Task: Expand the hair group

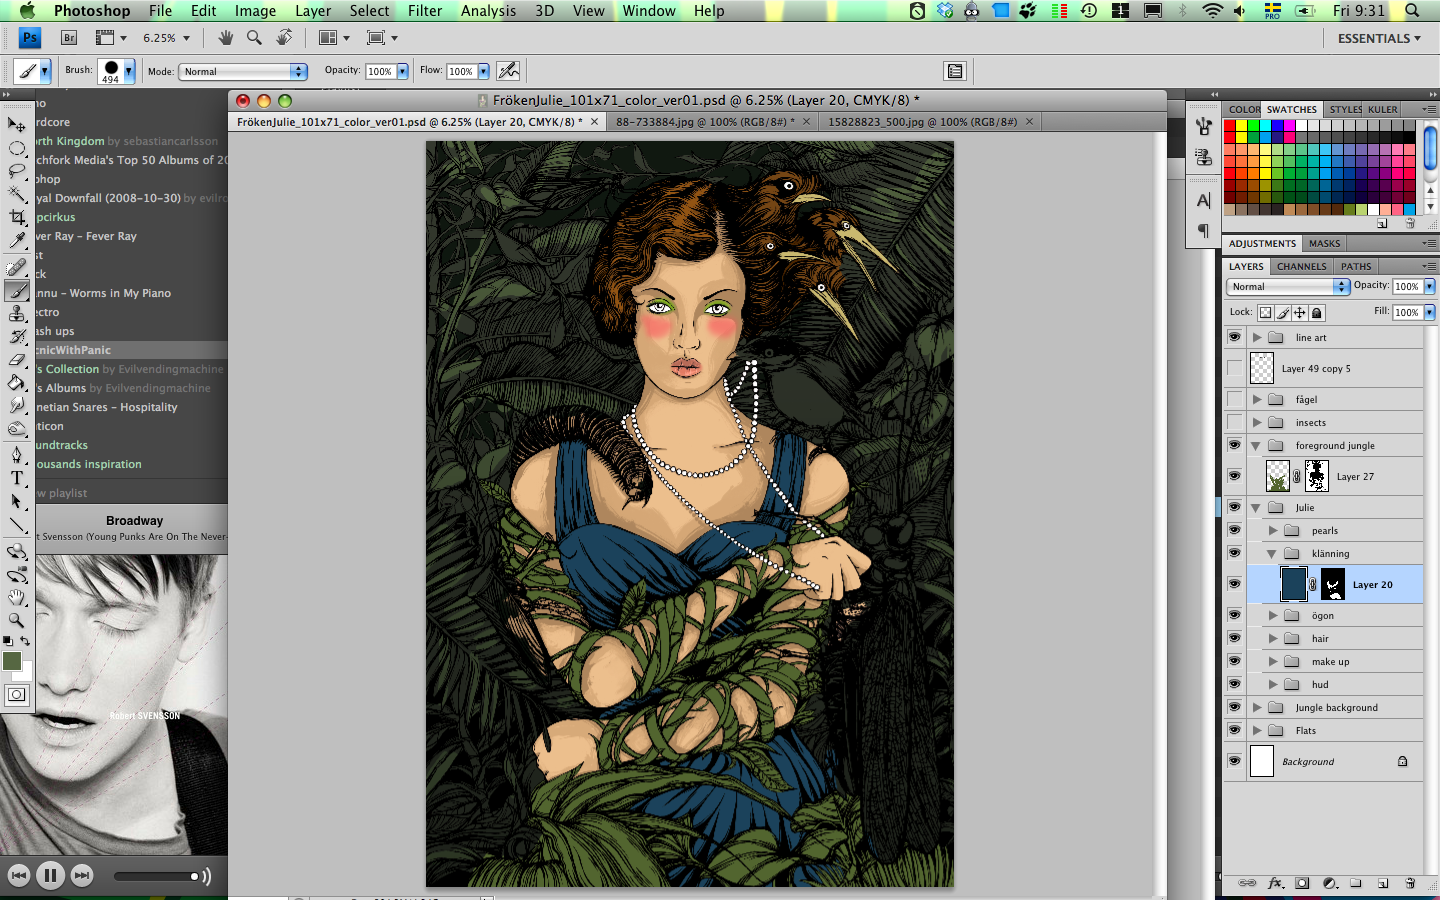Action: pos(1273,639)
